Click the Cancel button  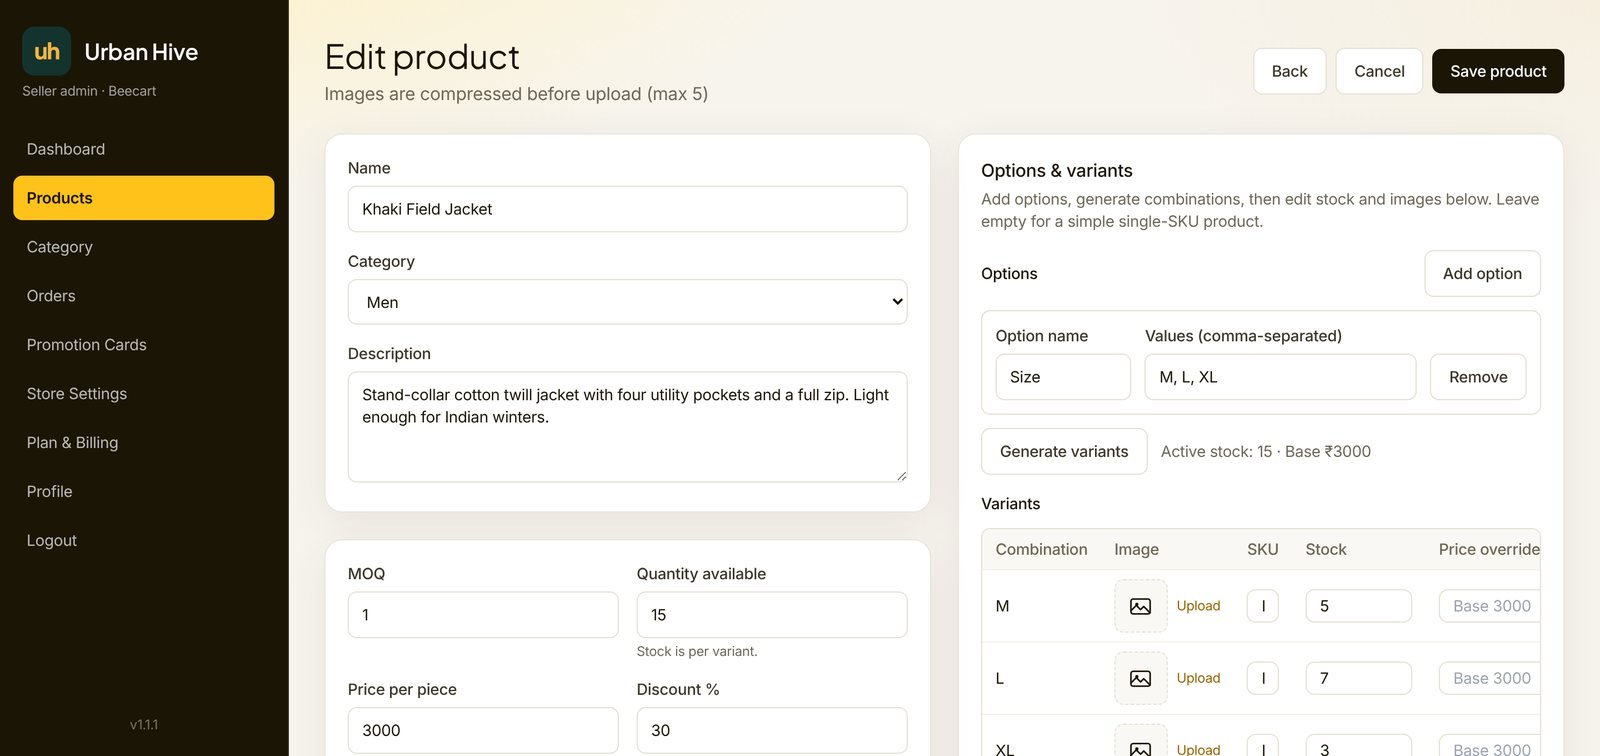(1379, 71)
